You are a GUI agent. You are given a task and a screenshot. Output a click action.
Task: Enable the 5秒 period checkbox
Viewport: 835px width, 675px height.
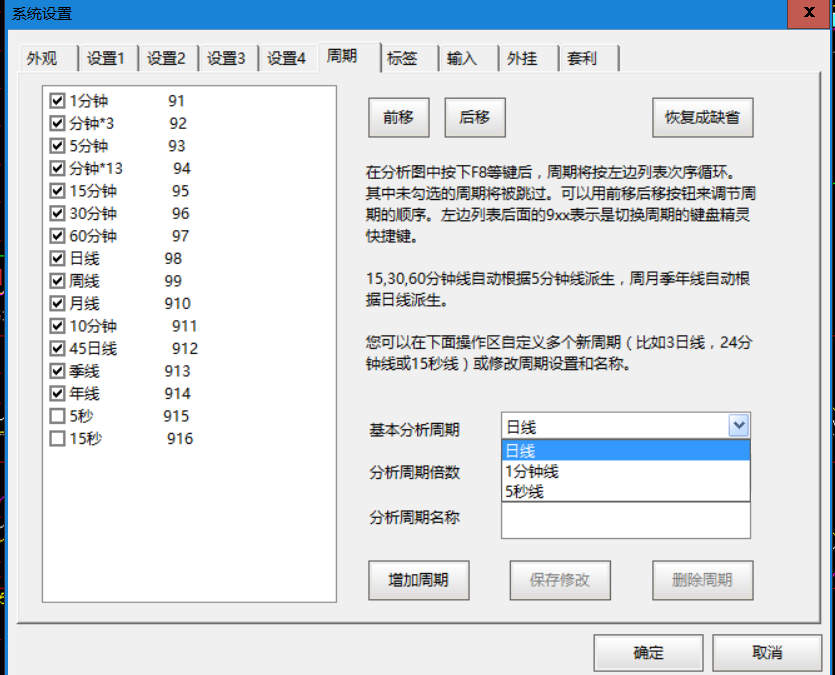(57, 416)
